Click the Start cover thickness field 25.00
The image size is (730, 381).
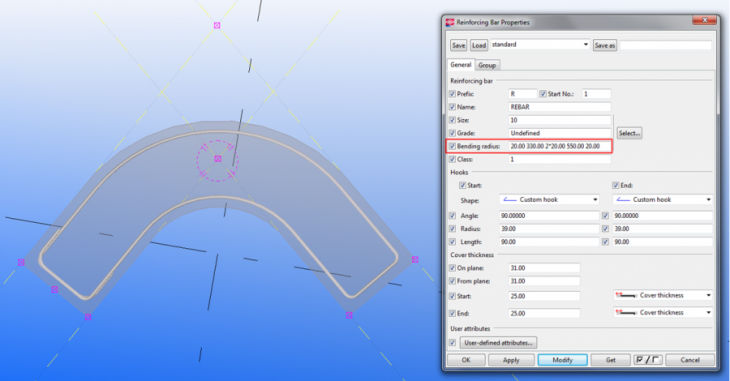[544, 296]
